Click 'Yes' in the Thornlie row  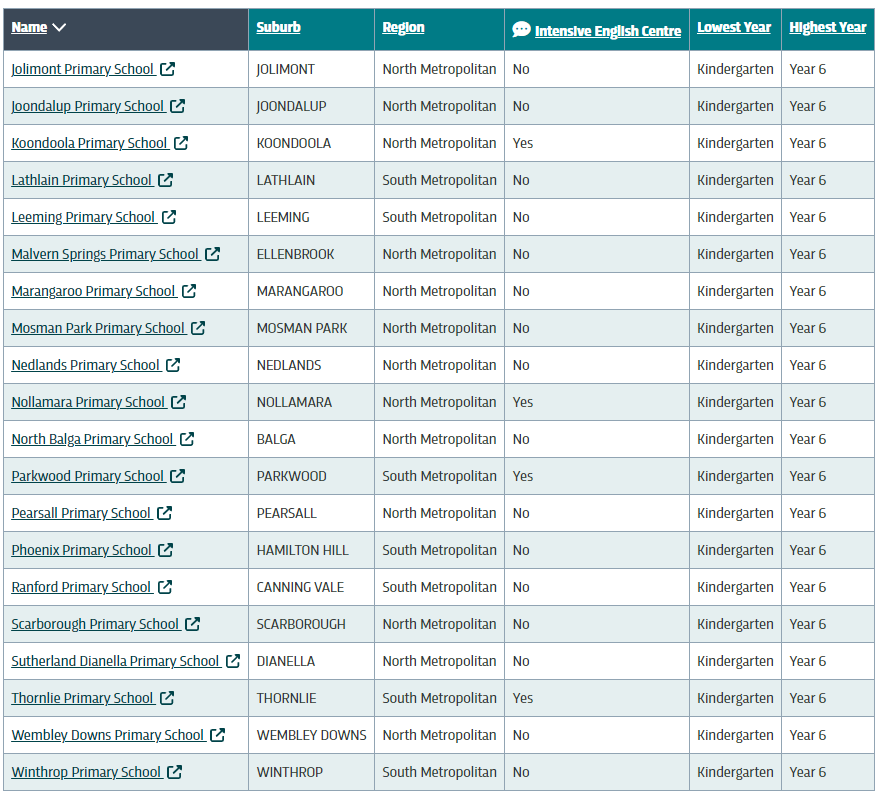(523, 698)
